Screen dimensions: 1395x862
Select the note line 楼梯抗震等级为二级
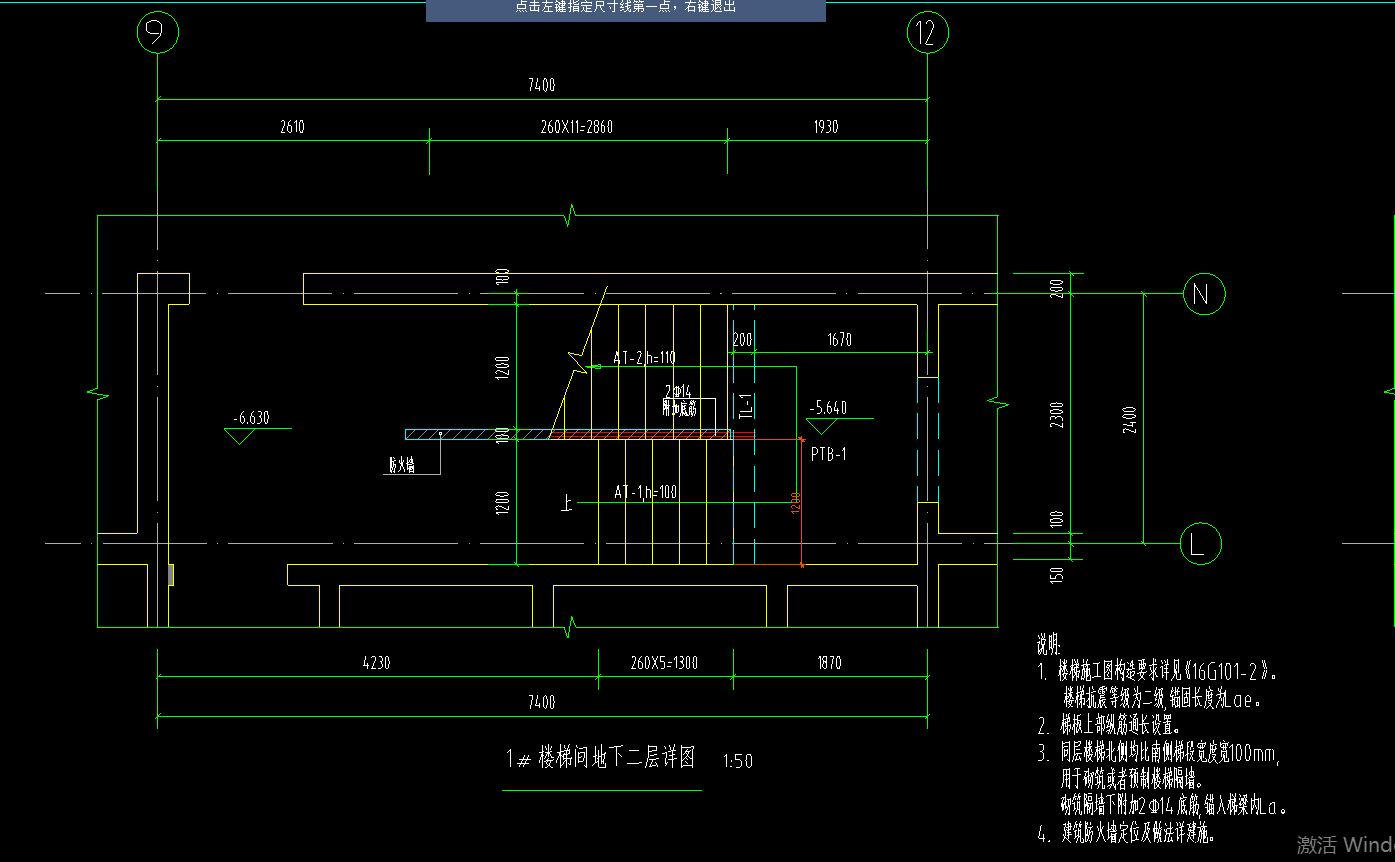tap(1162, 698)
